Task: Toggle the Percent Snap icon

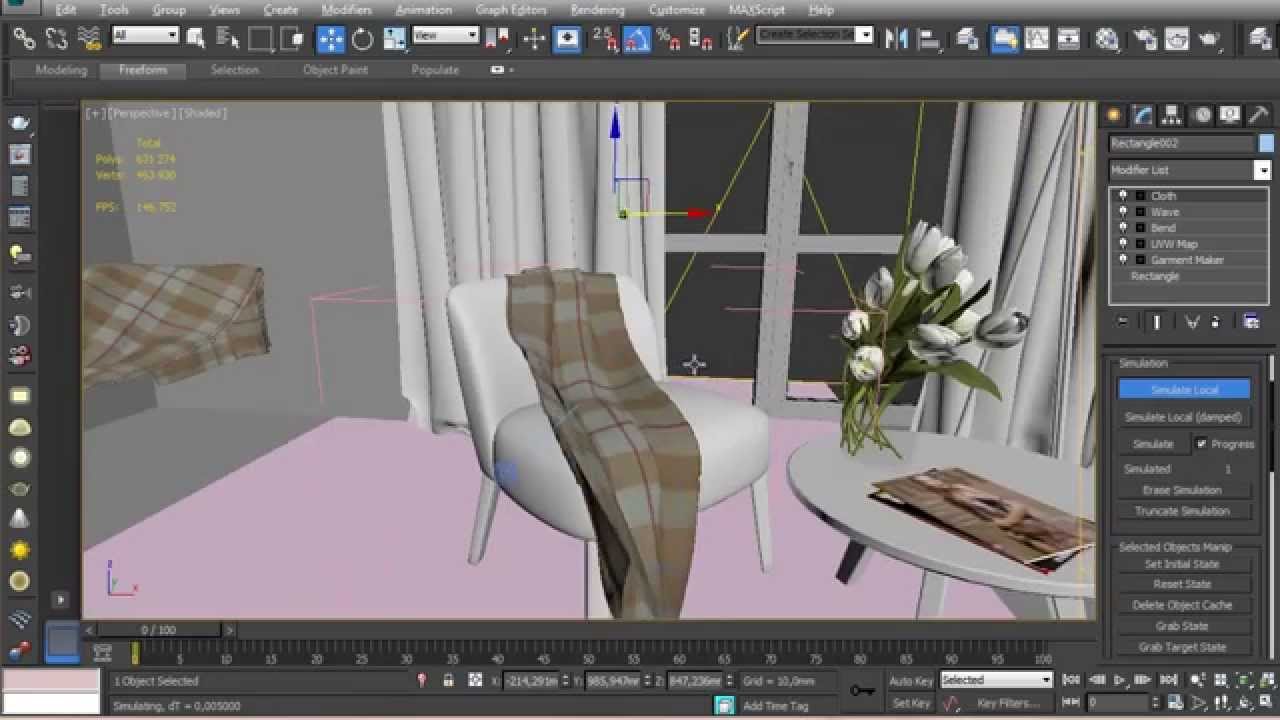Action: coord(668,39)
